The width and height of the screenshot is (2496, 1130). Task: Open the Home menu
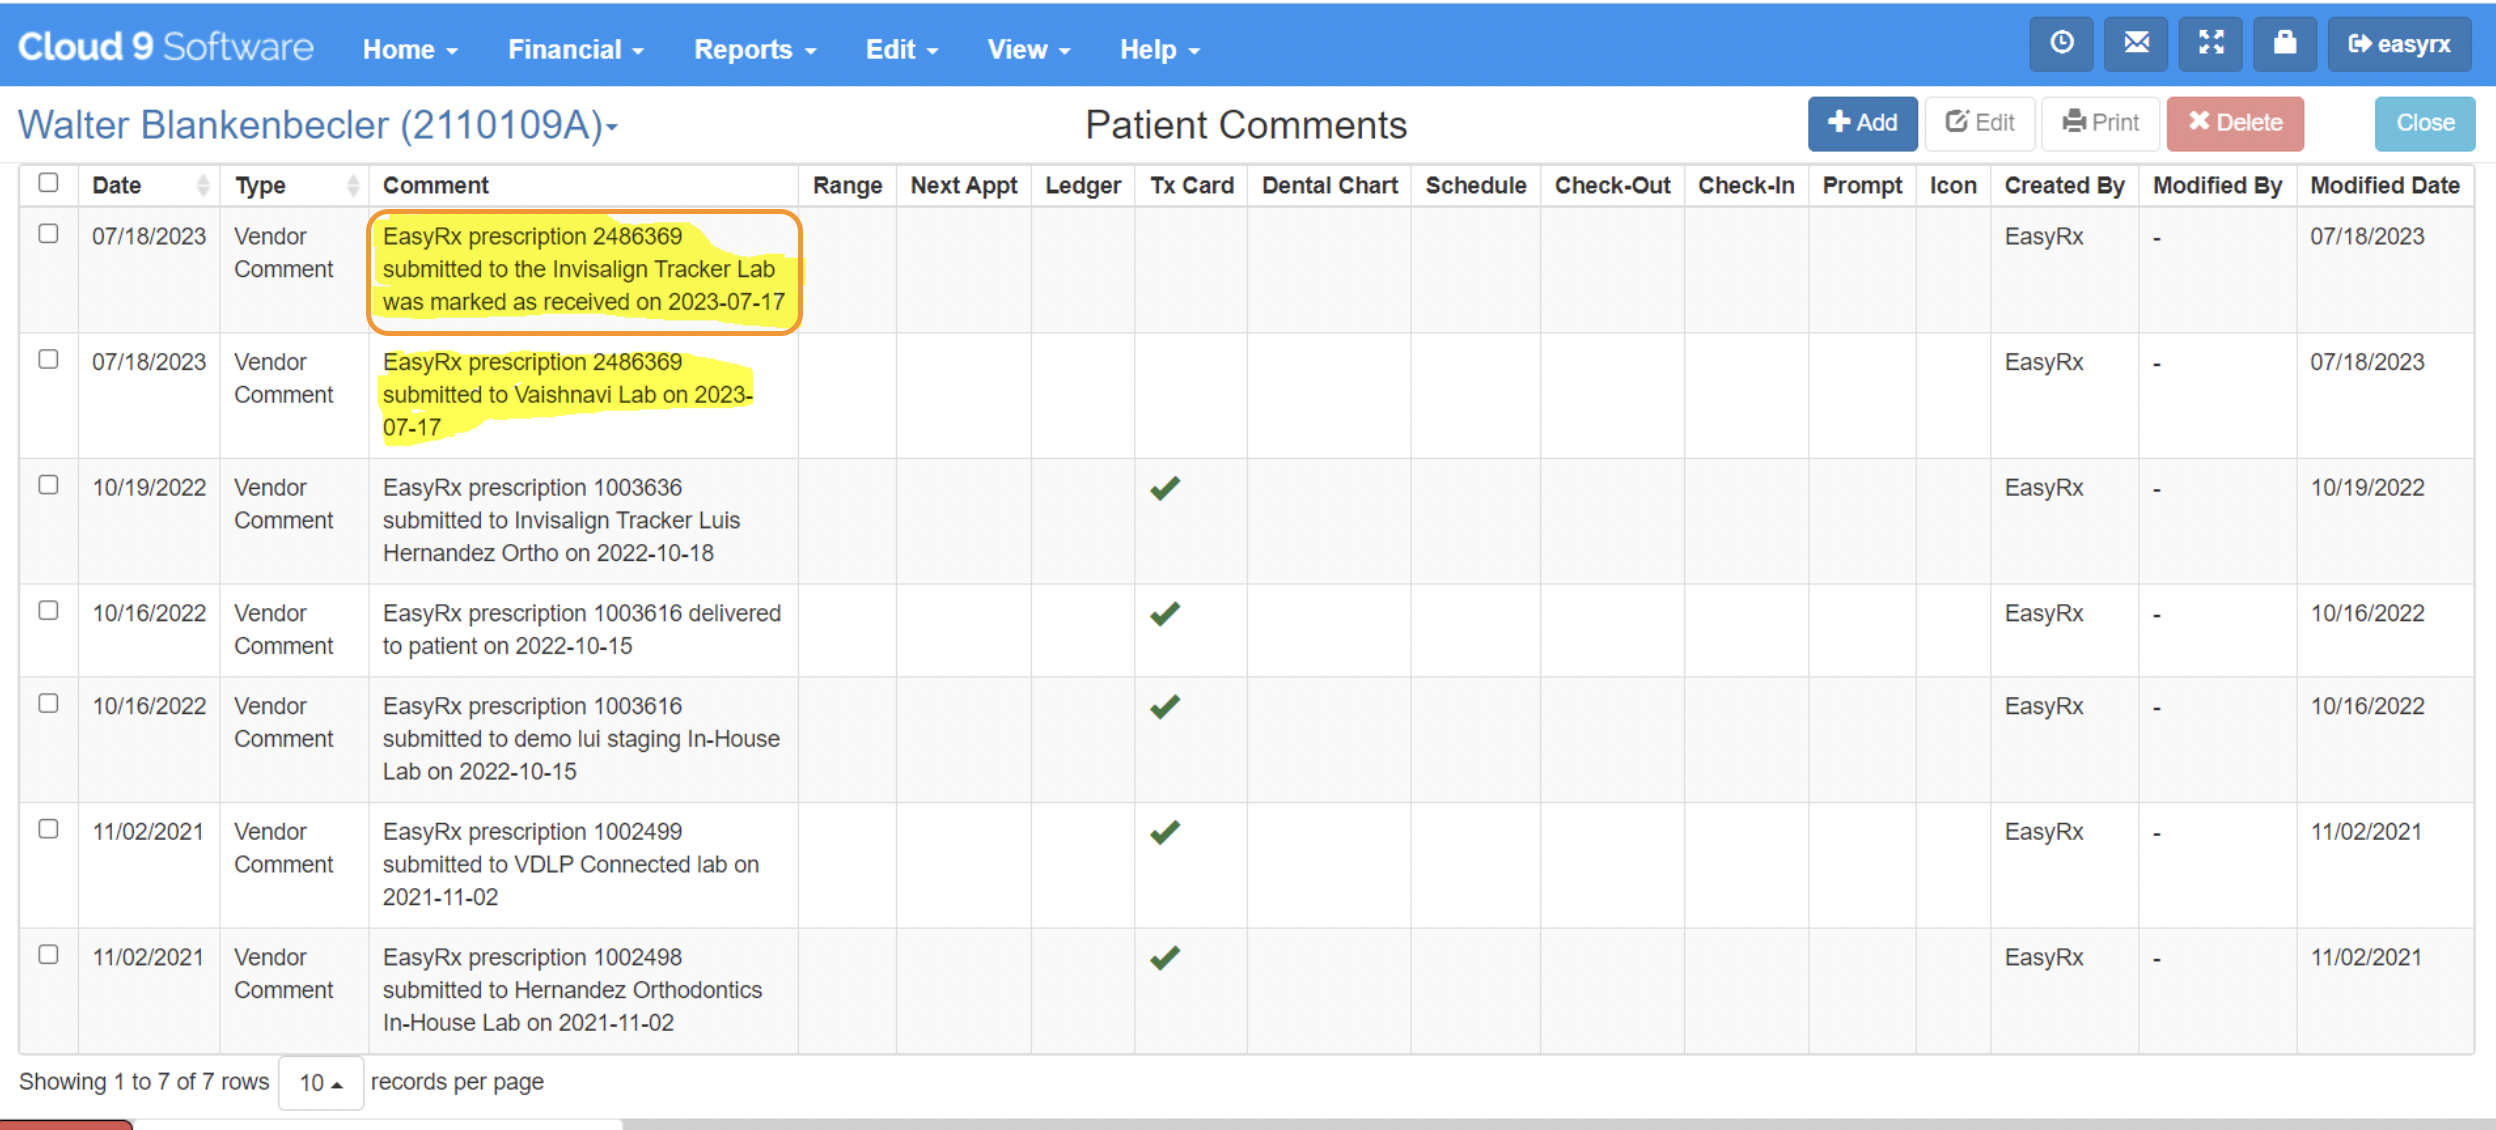(x=410, y=49)
